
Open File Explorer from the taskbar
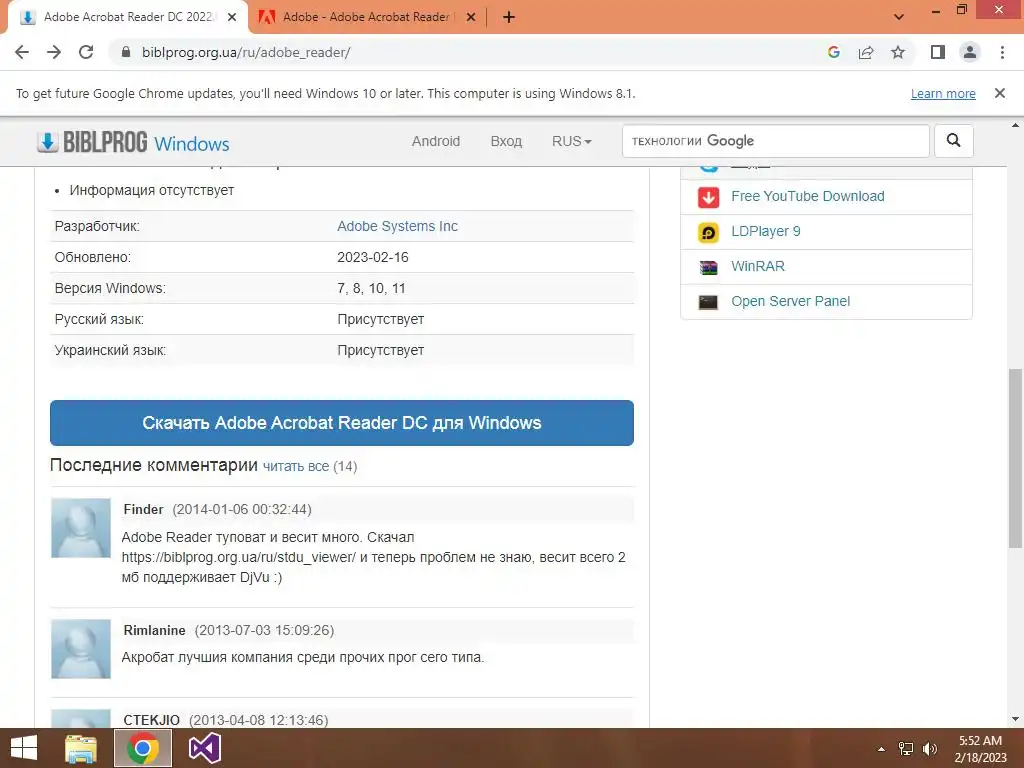tap(81, 748)
